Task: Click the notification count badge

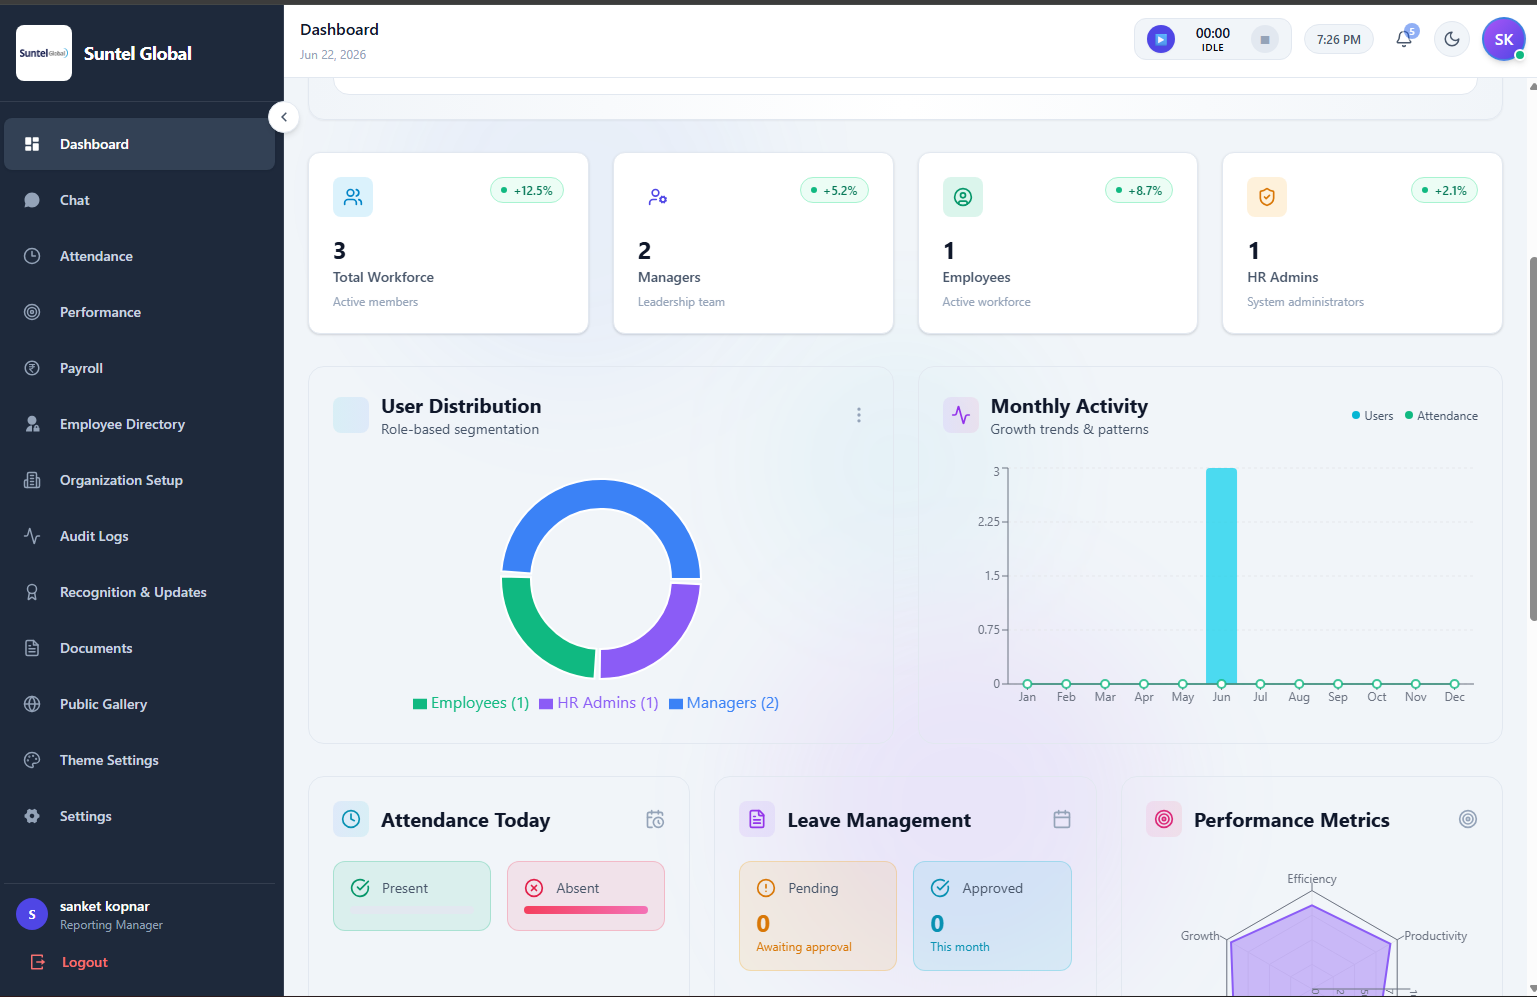Action: tap(1412, 31)
